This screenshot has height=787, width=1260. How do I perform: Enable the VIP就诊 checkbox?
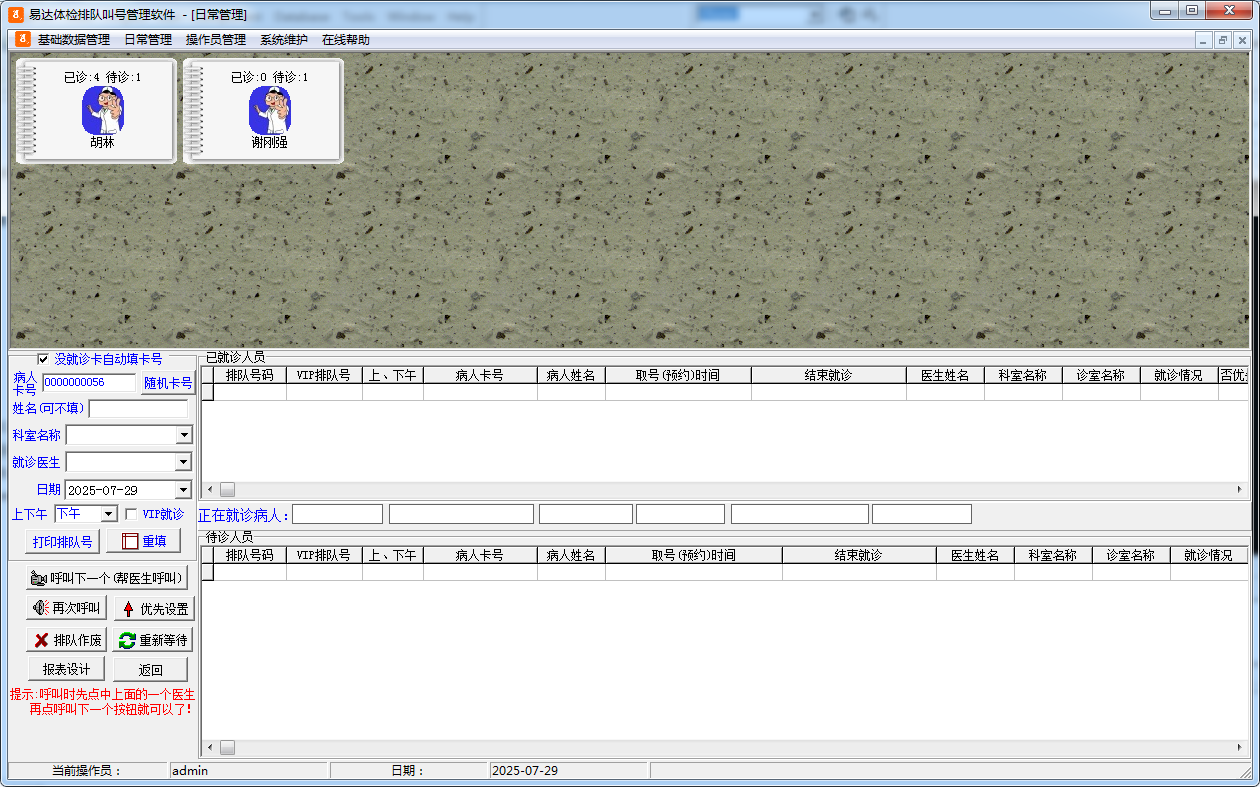130,514
